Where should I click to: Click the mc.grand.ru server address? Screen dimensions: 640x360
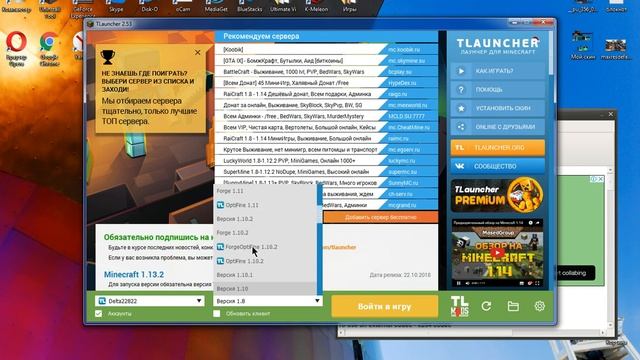(x=402, y=205)
